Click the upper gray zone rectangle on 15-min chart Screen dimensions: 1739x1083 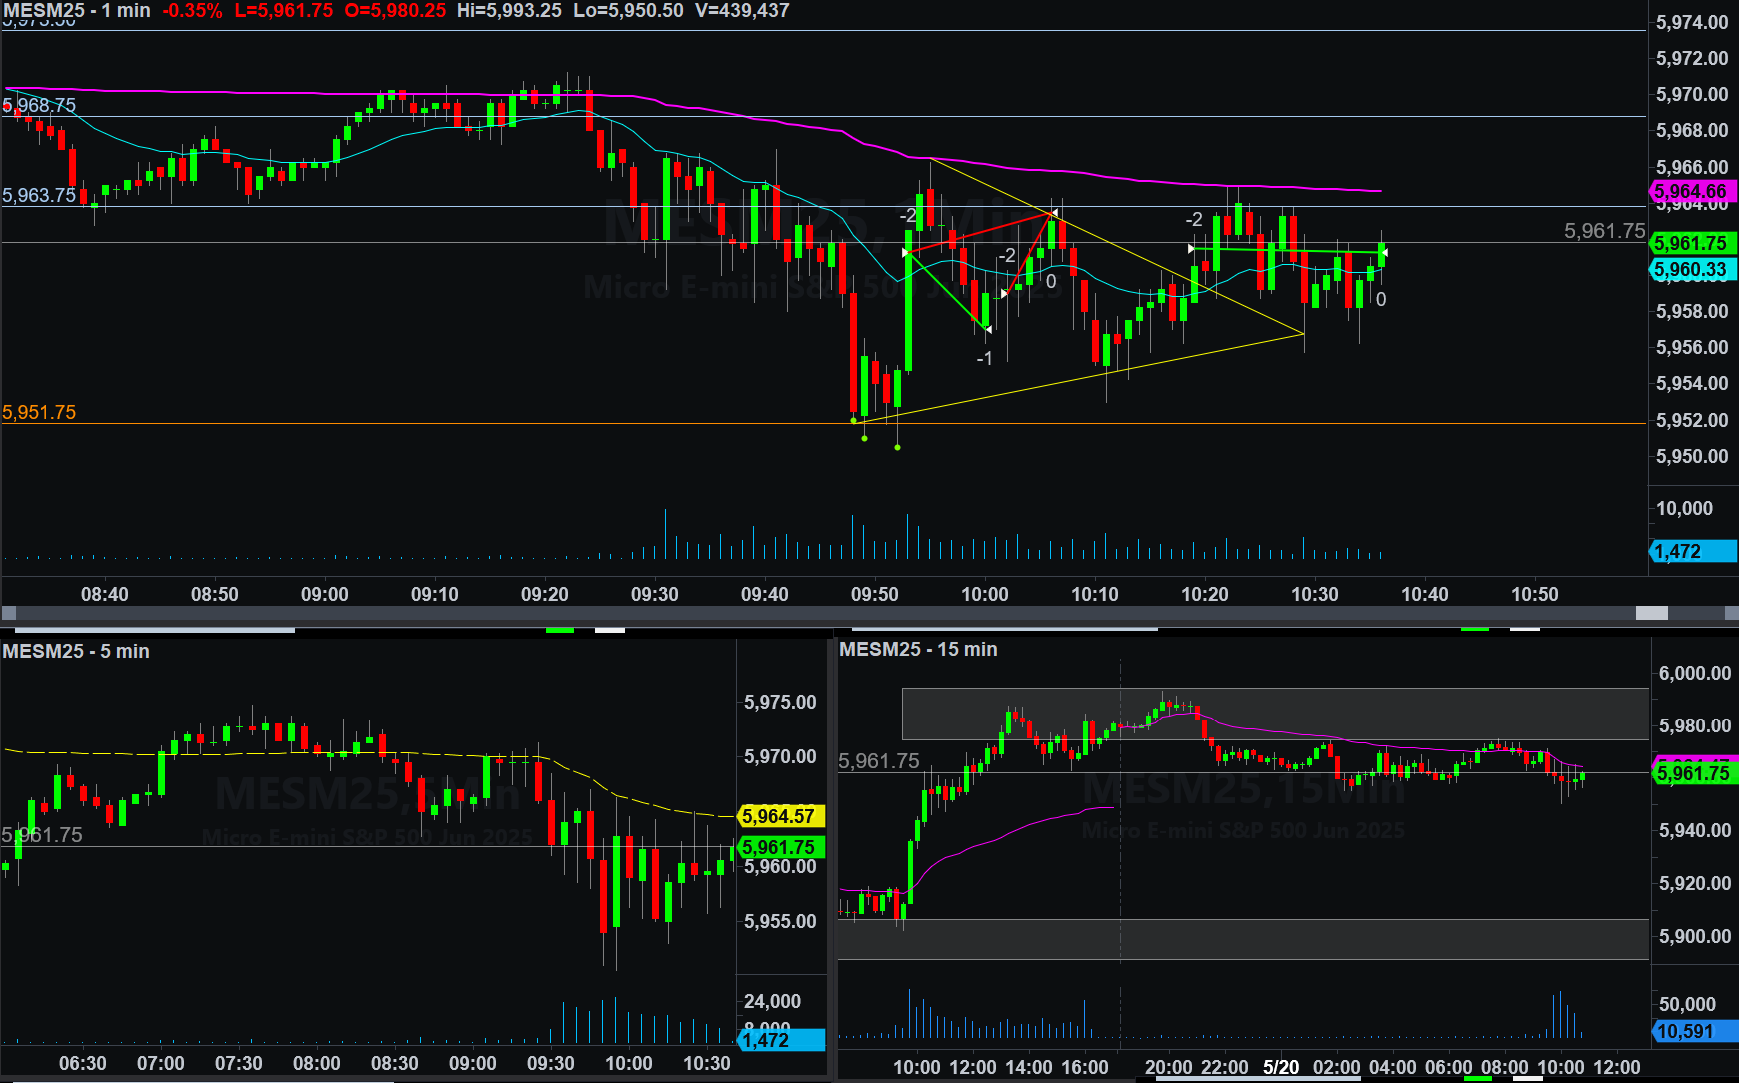[x=1275, y=713]
